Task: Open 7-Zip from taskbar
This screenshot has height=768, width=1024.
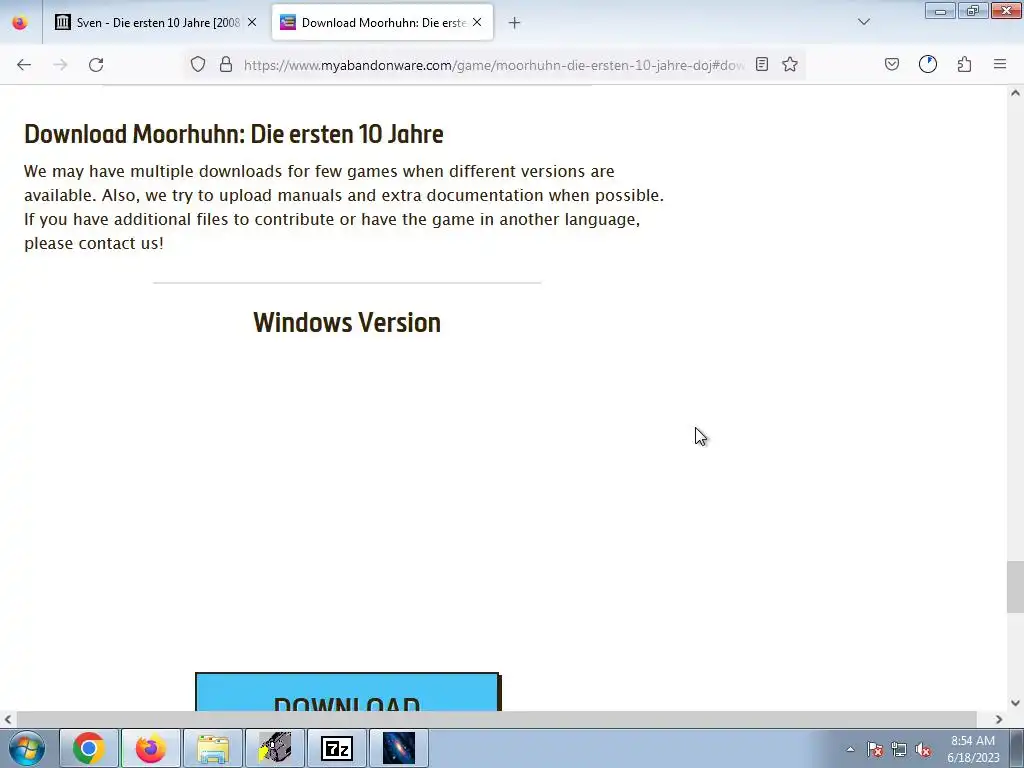Action: 337,748
